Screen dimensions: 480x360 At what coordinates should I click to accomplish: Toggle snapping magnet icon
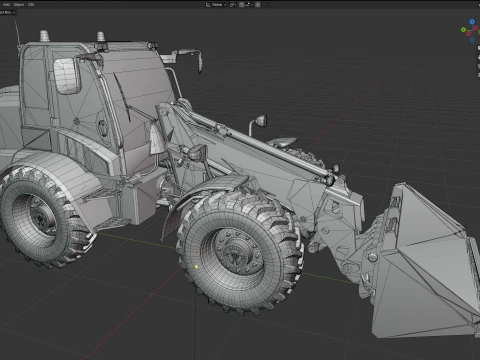[x=241, y=5]
